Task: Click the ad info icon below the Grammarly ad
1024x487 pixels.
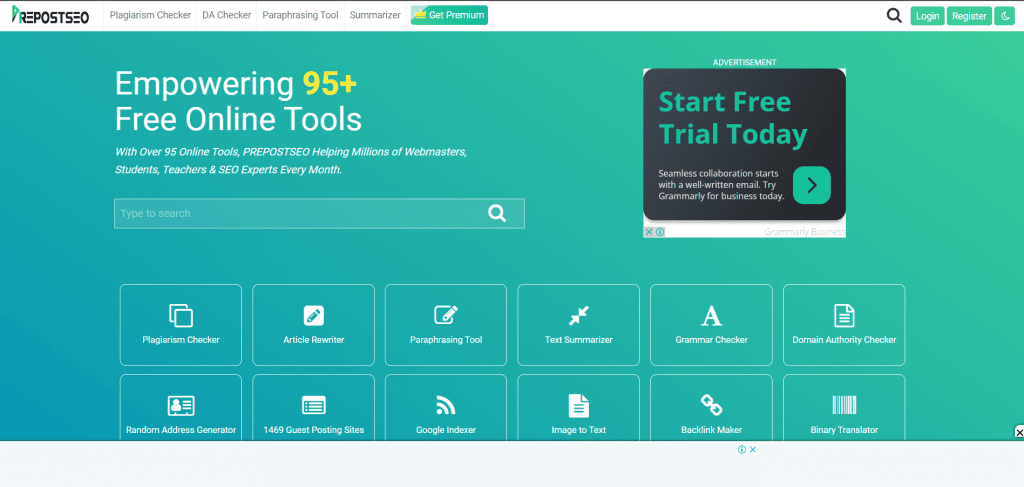Action: tap(660, 232)
